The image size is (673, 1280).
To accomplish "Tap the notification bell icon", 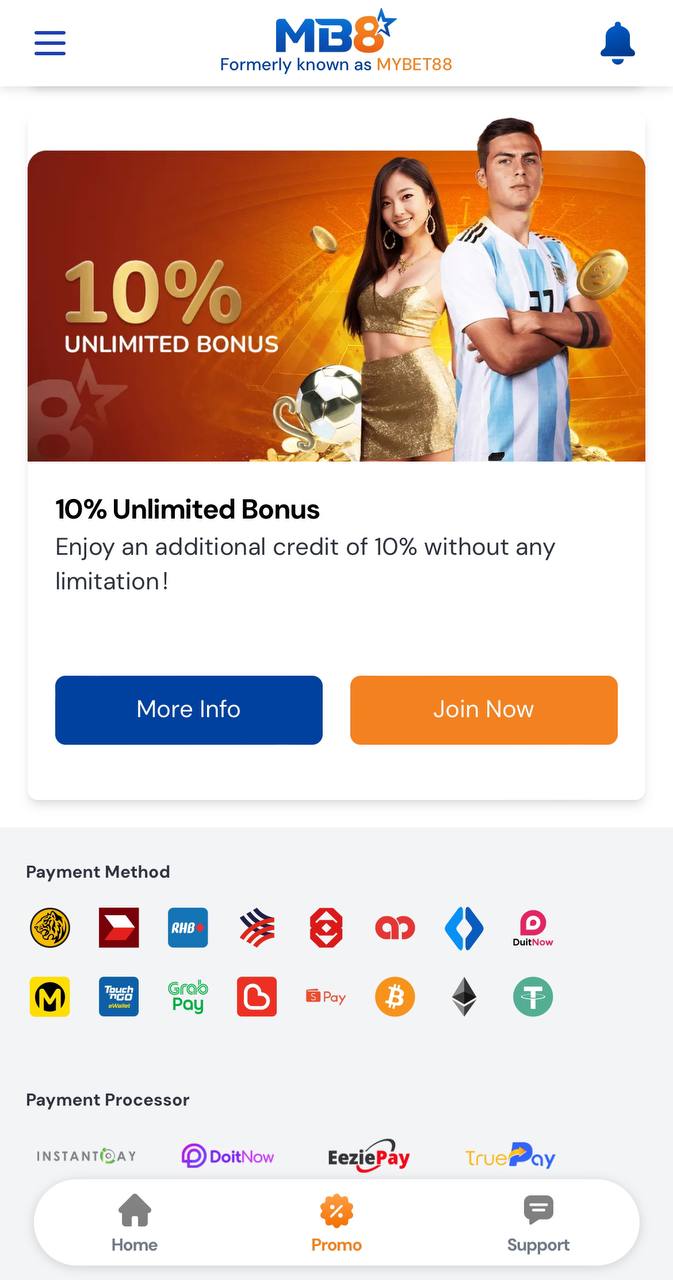I will [617, 43].
